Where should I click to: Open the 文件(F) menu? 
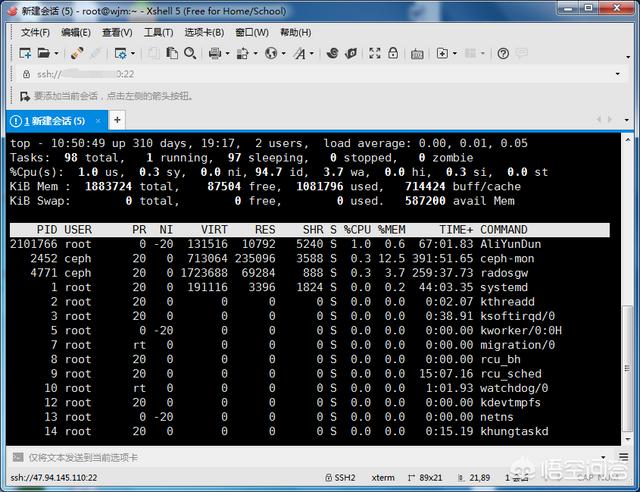tap(35, 33)
